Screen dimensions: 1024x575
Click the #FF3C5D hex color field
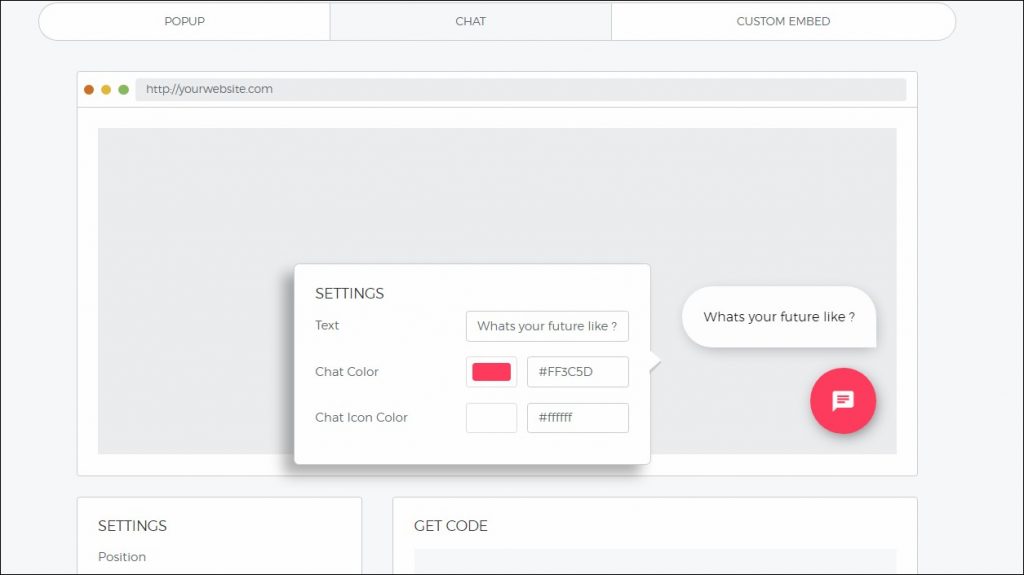click(577, 372)
